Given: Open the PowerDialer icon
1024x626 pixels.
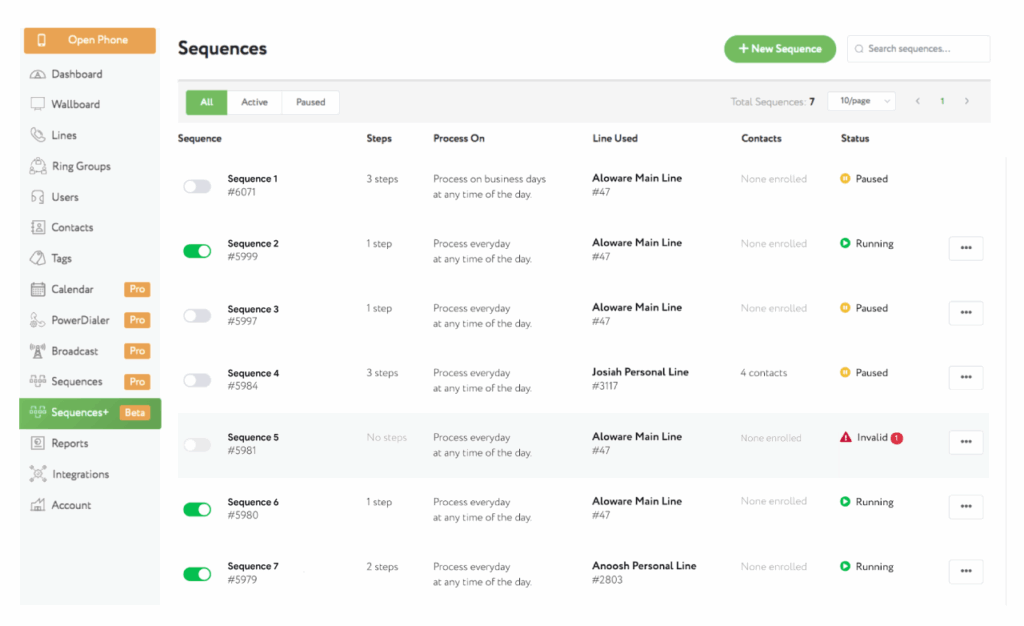Looking at the screenshot, I should 38,320.
